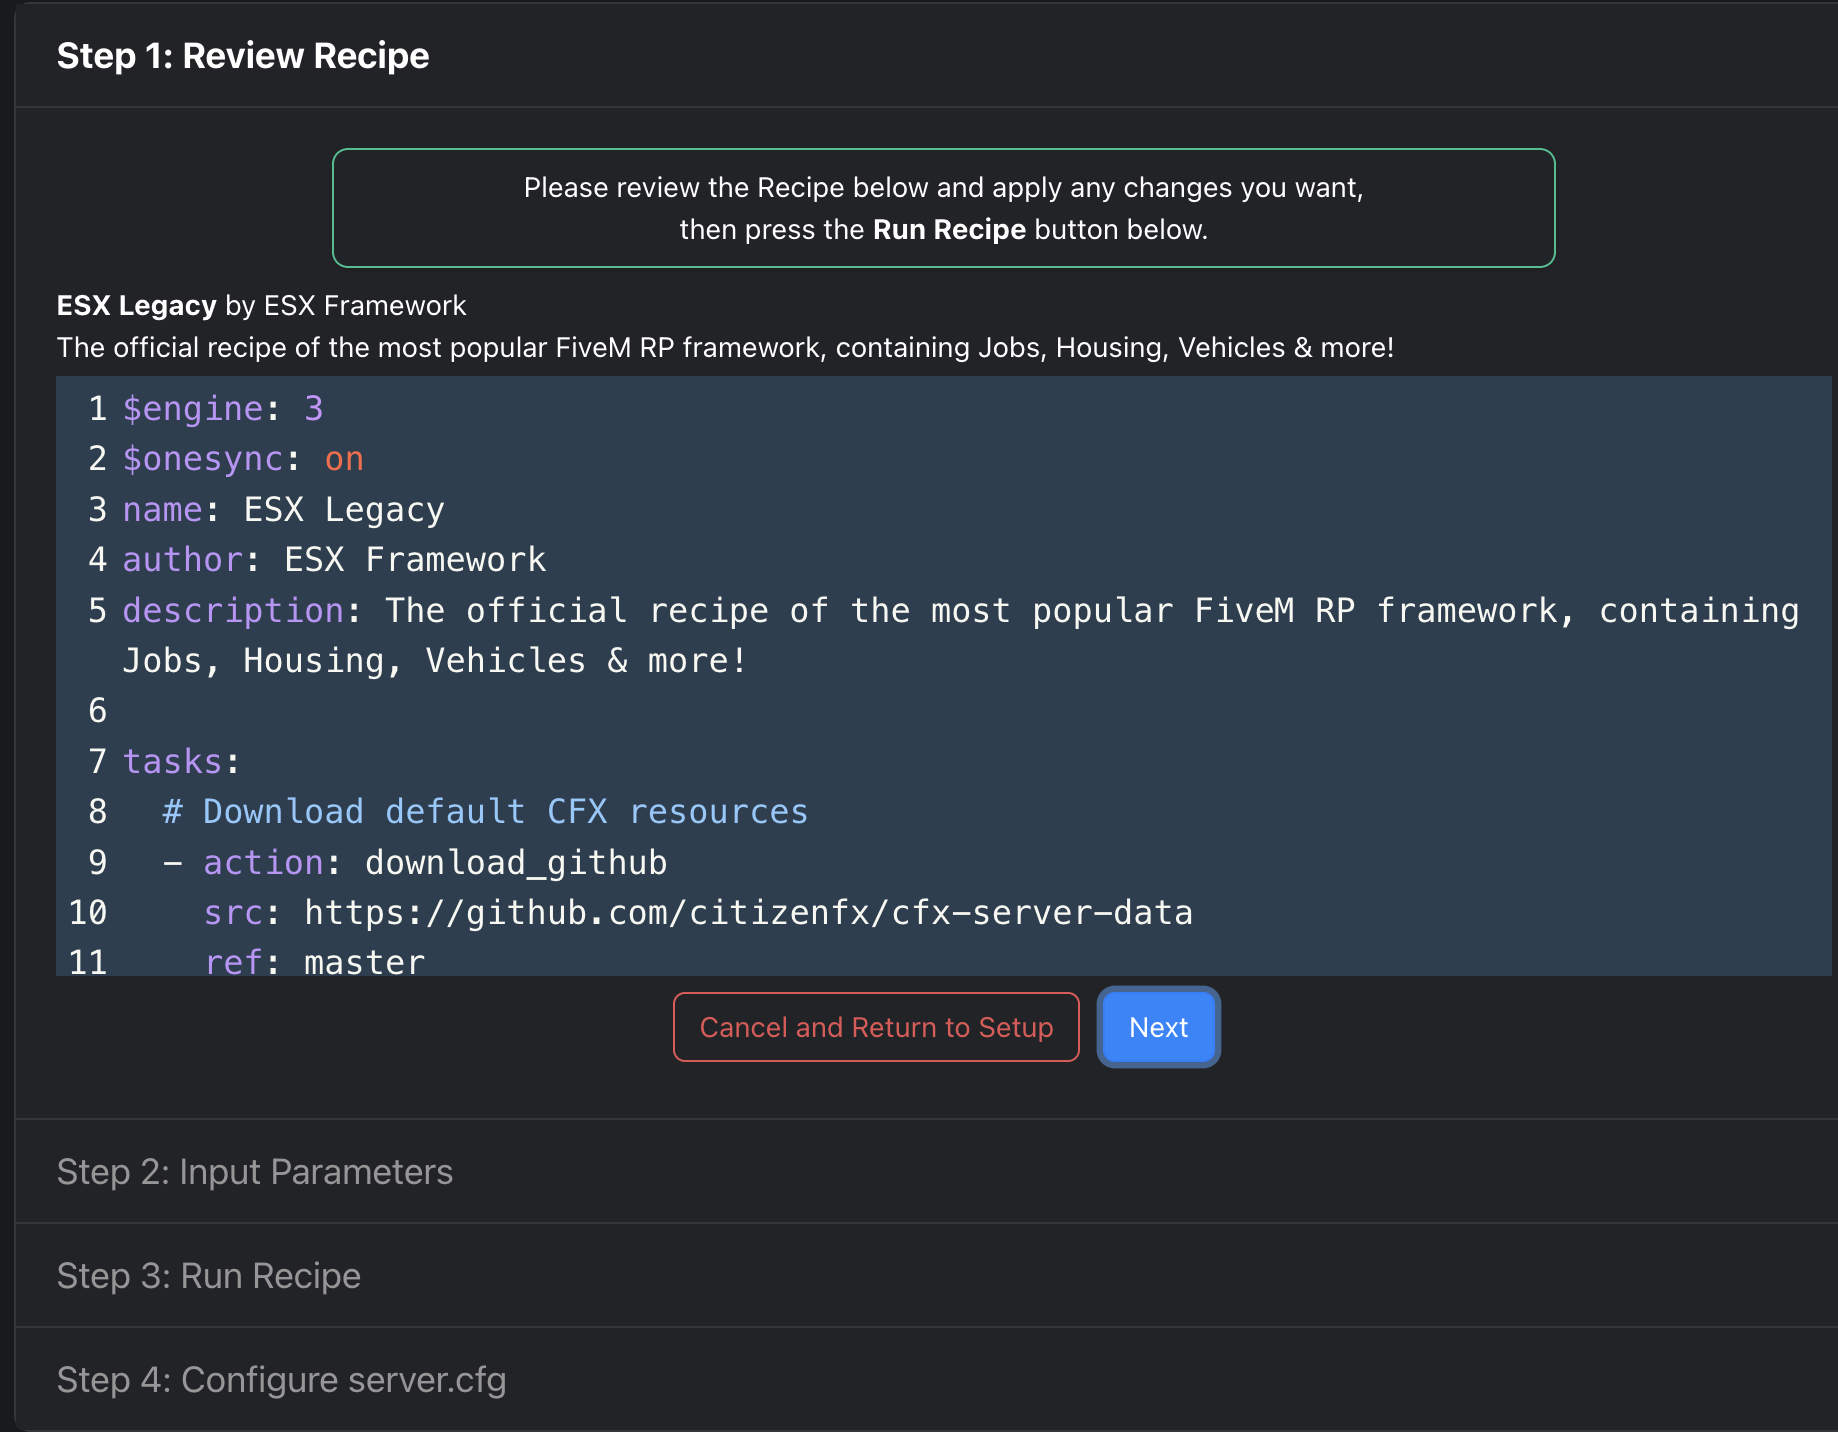Click the author: ESX Framework line

pos(334,559)
